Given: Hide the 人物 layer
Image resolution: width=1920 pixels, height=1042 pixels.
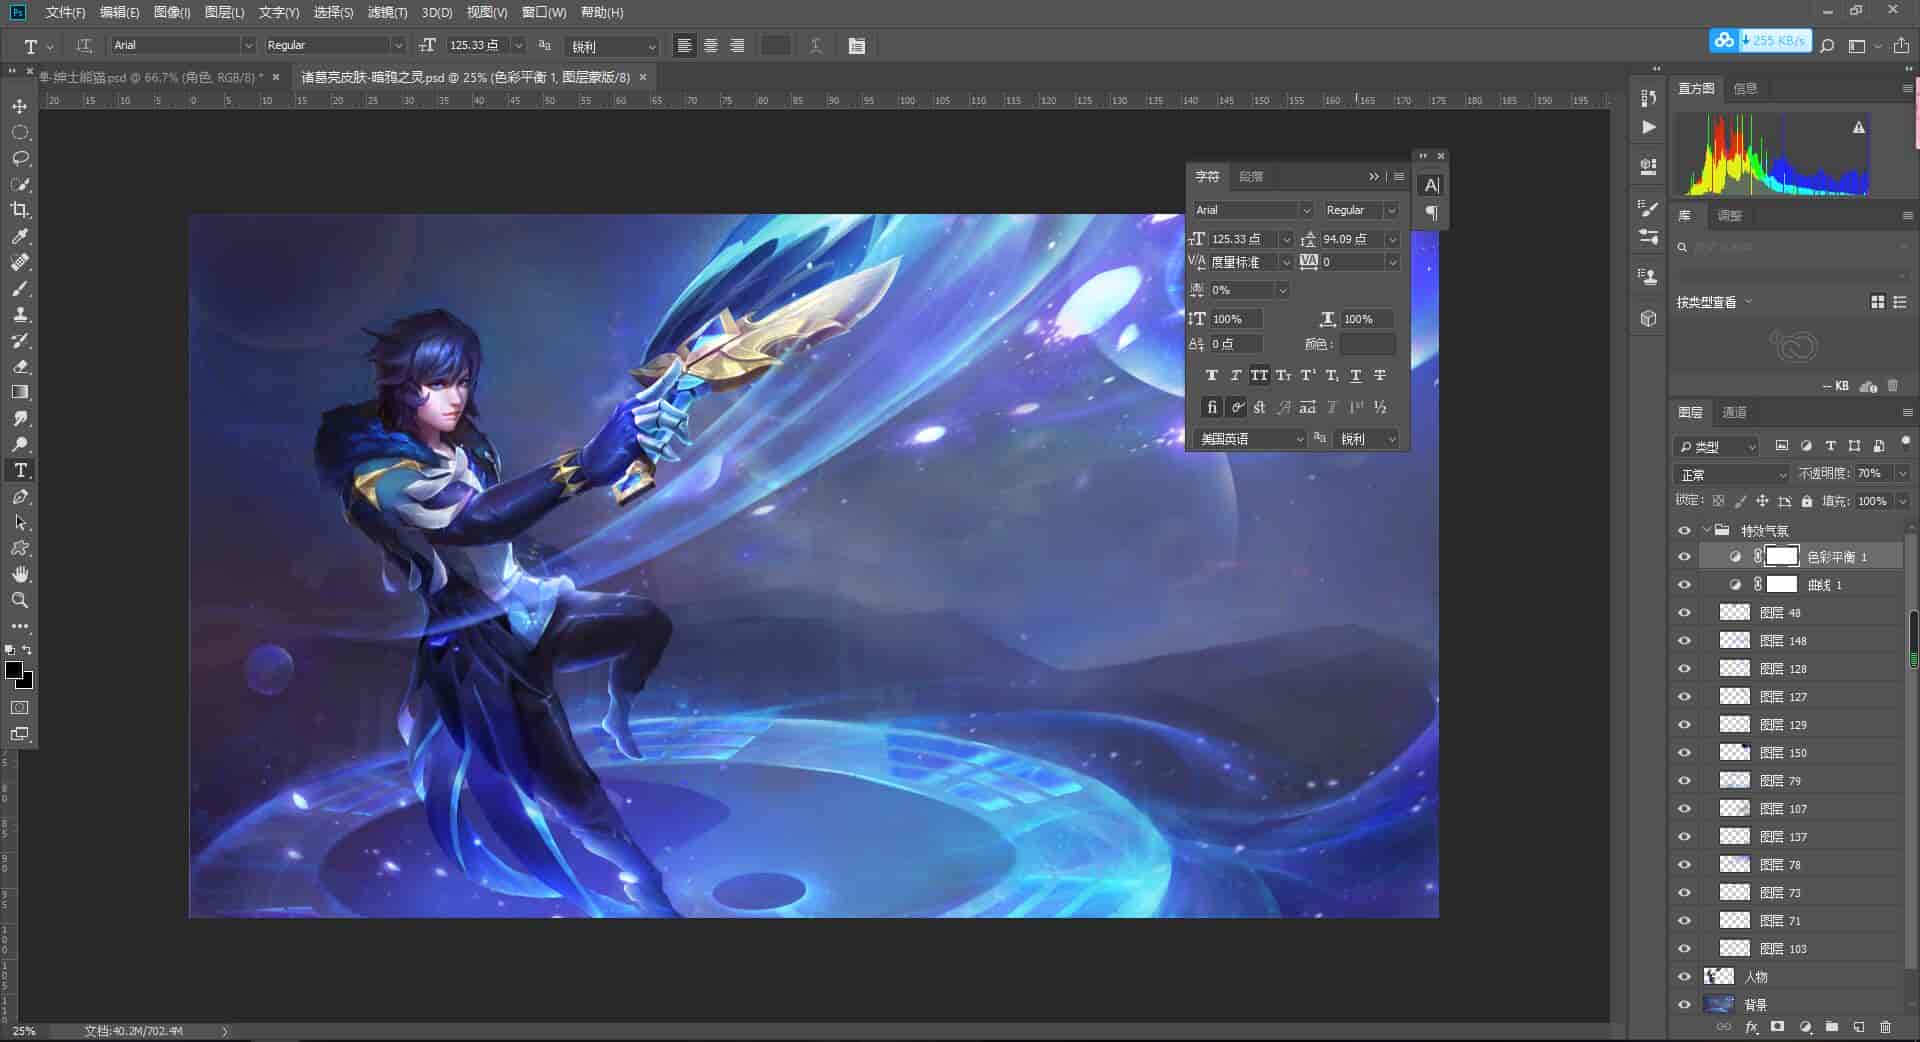Looking at the screenshot, I should (1685, 977).
